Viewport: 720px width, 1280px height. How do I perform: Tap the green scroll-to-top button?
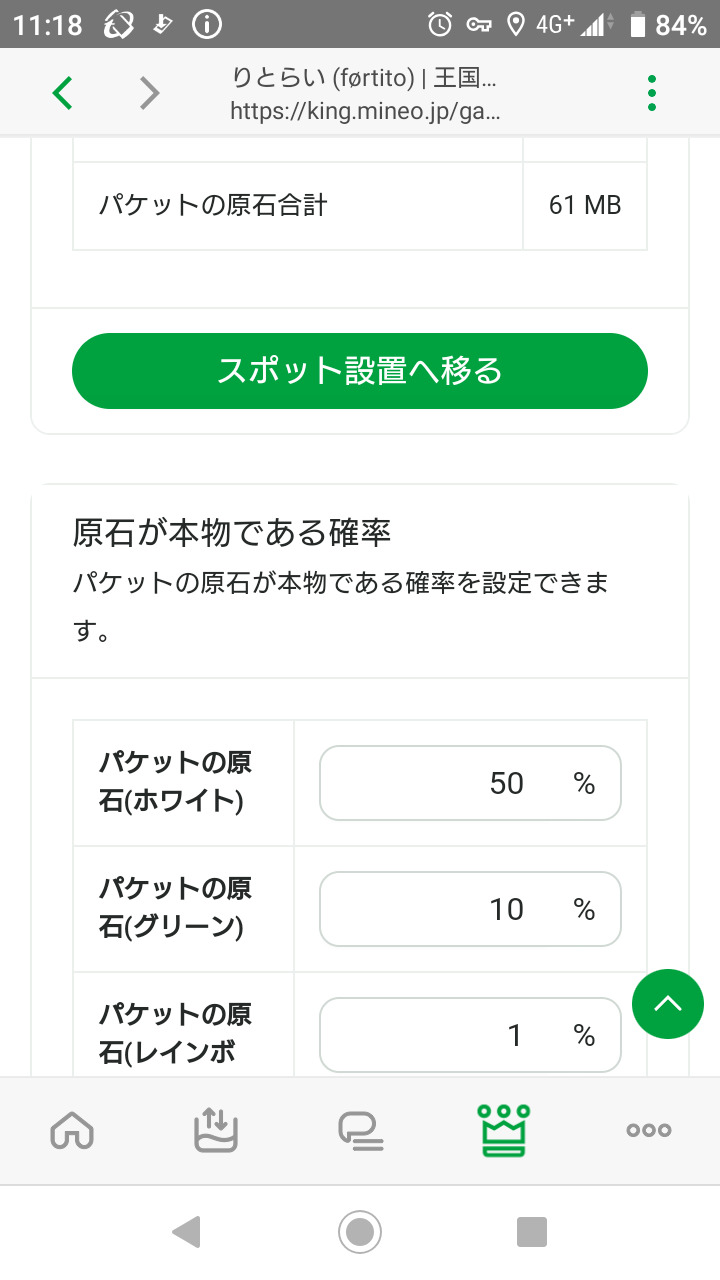(668, 1005)
